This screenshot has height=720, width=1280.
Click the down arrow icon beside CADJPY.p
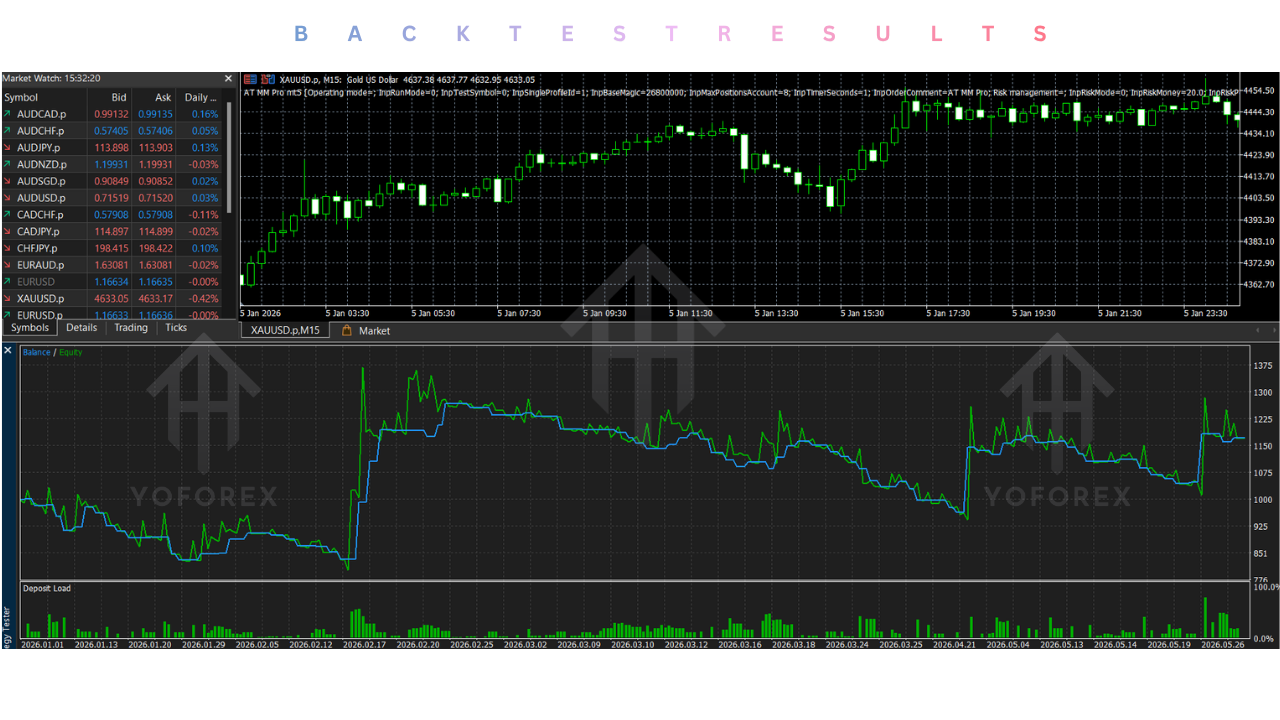tap(8, 232)
